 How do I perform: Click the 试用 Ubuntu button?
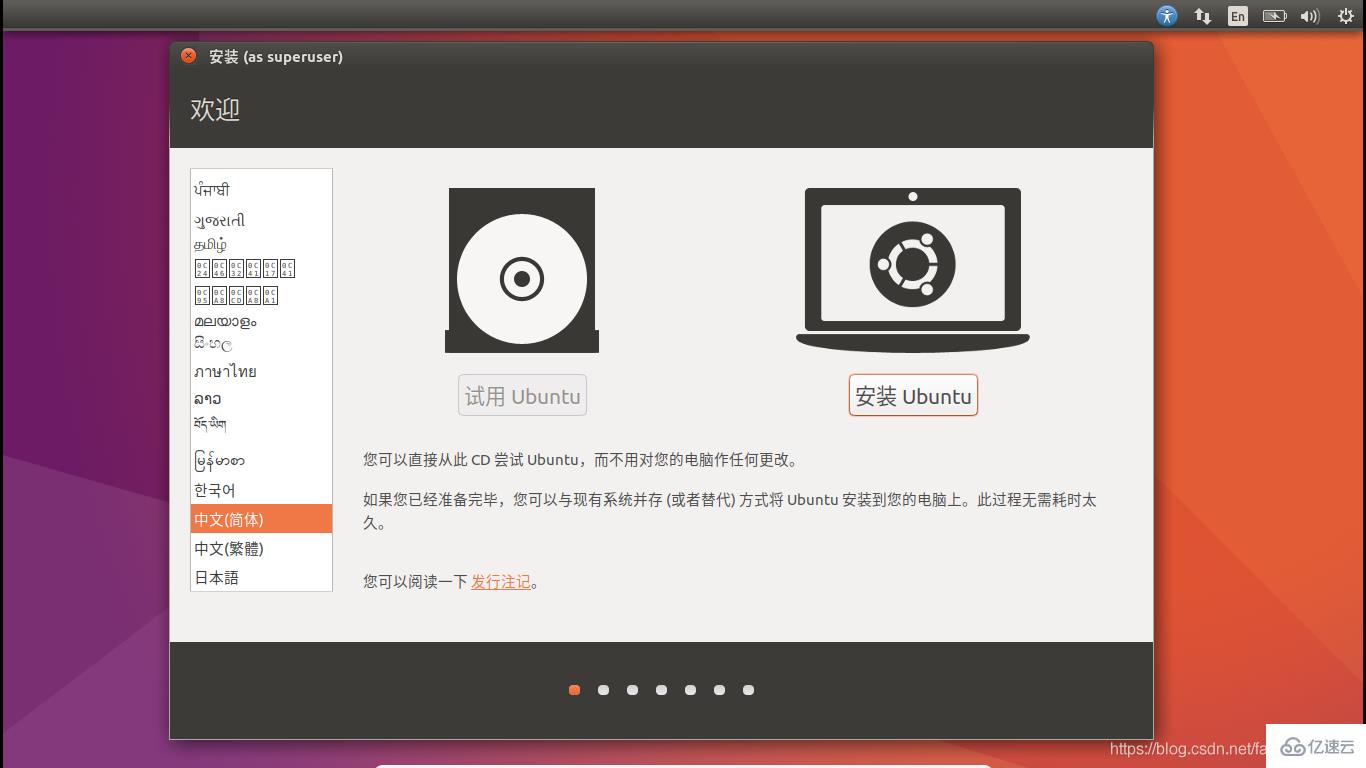522,396
